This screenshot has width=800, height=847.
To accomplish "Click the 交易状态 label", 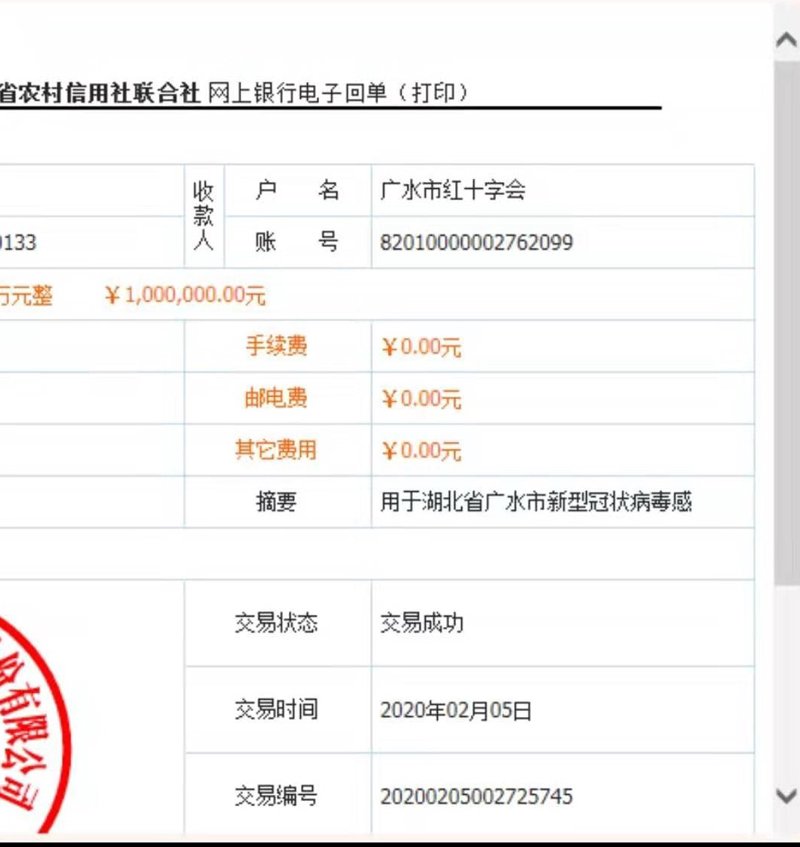I will pos(276,623).
